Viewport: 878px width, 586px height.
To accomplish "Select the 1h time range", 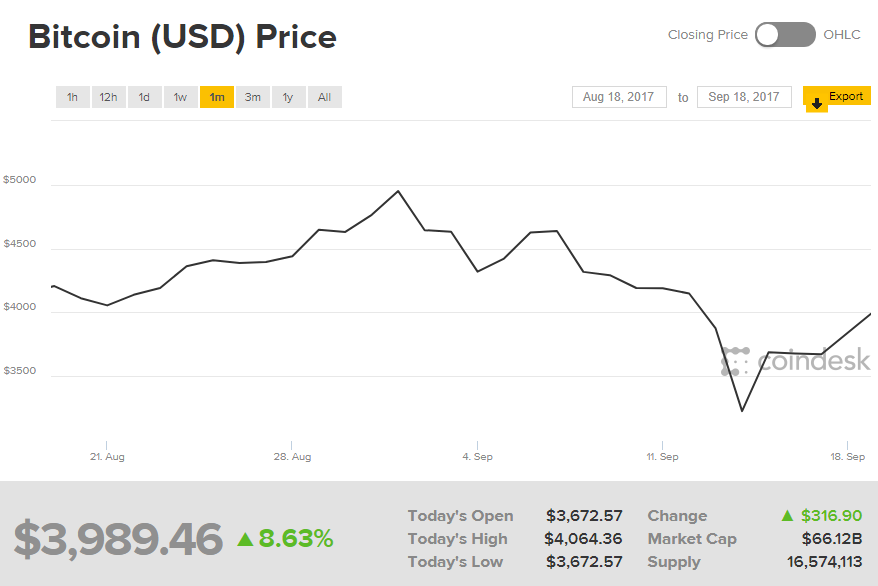I will point(72,97).
